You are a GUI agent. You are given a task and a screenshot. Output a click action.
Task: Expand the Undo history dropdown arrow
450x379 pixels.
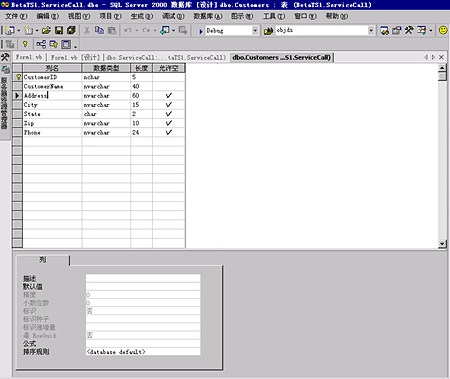pyautogui.click(x=137, y=31)
